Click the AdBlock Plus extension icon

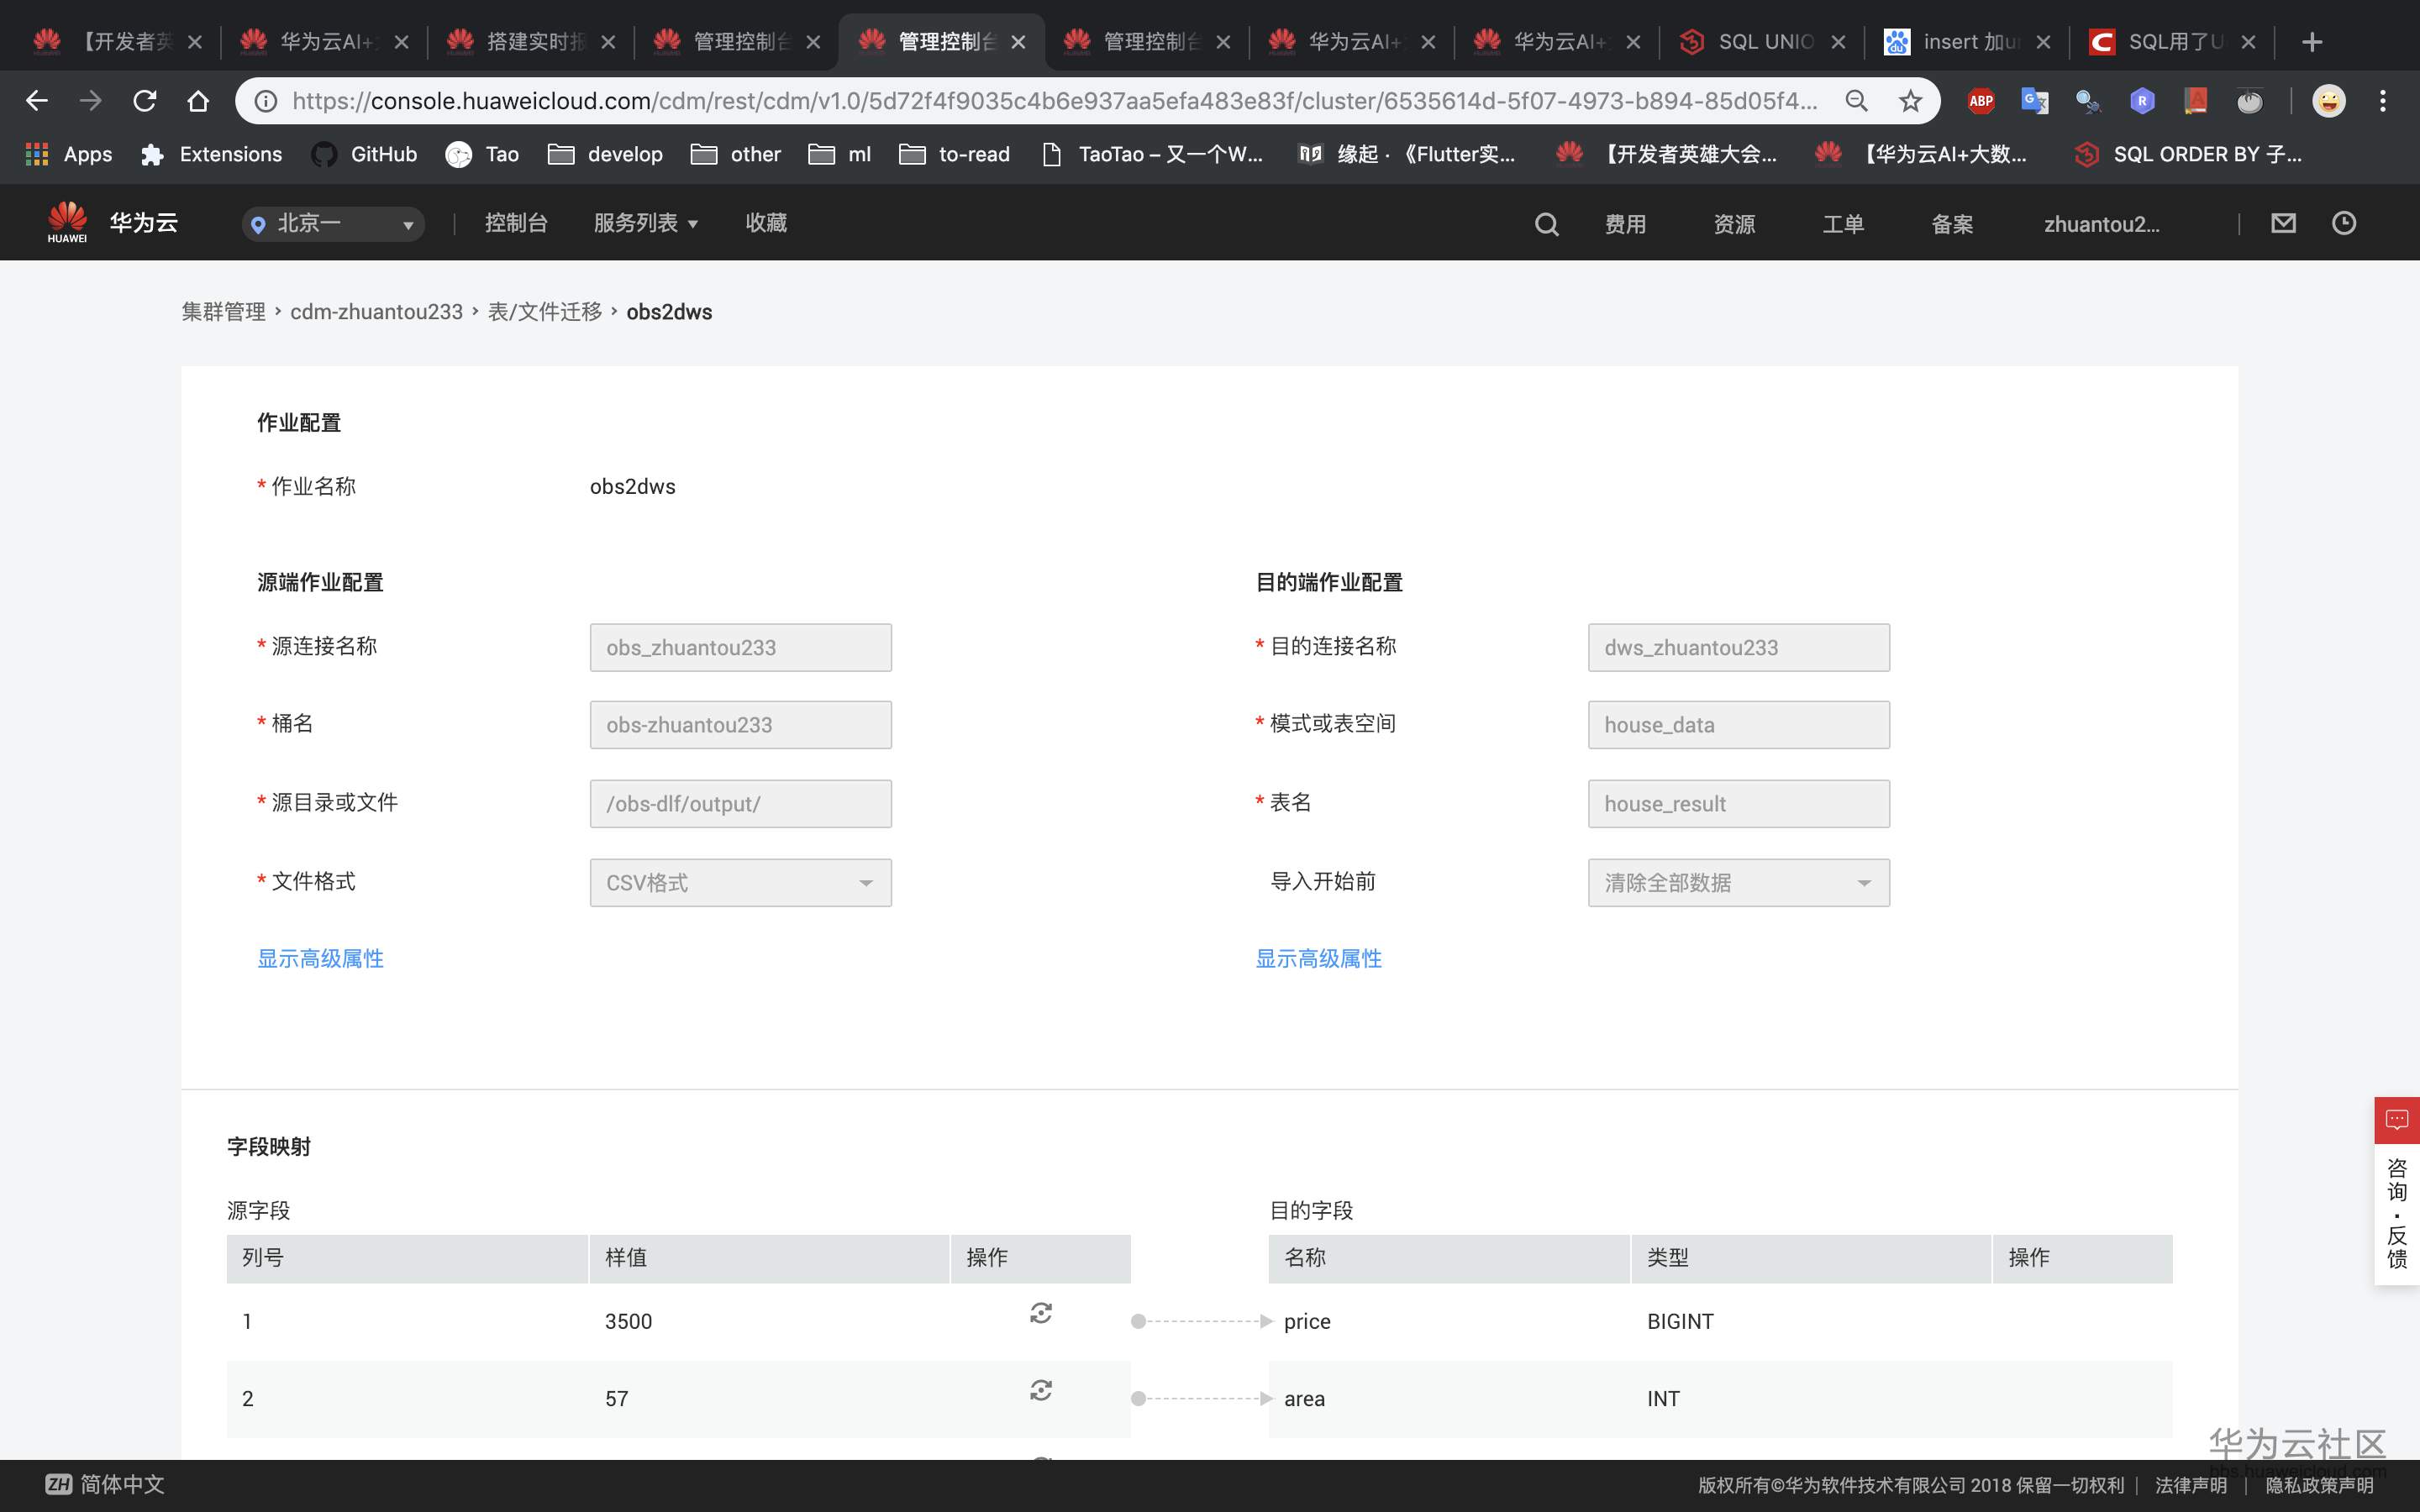click(x=1980, y=101)
